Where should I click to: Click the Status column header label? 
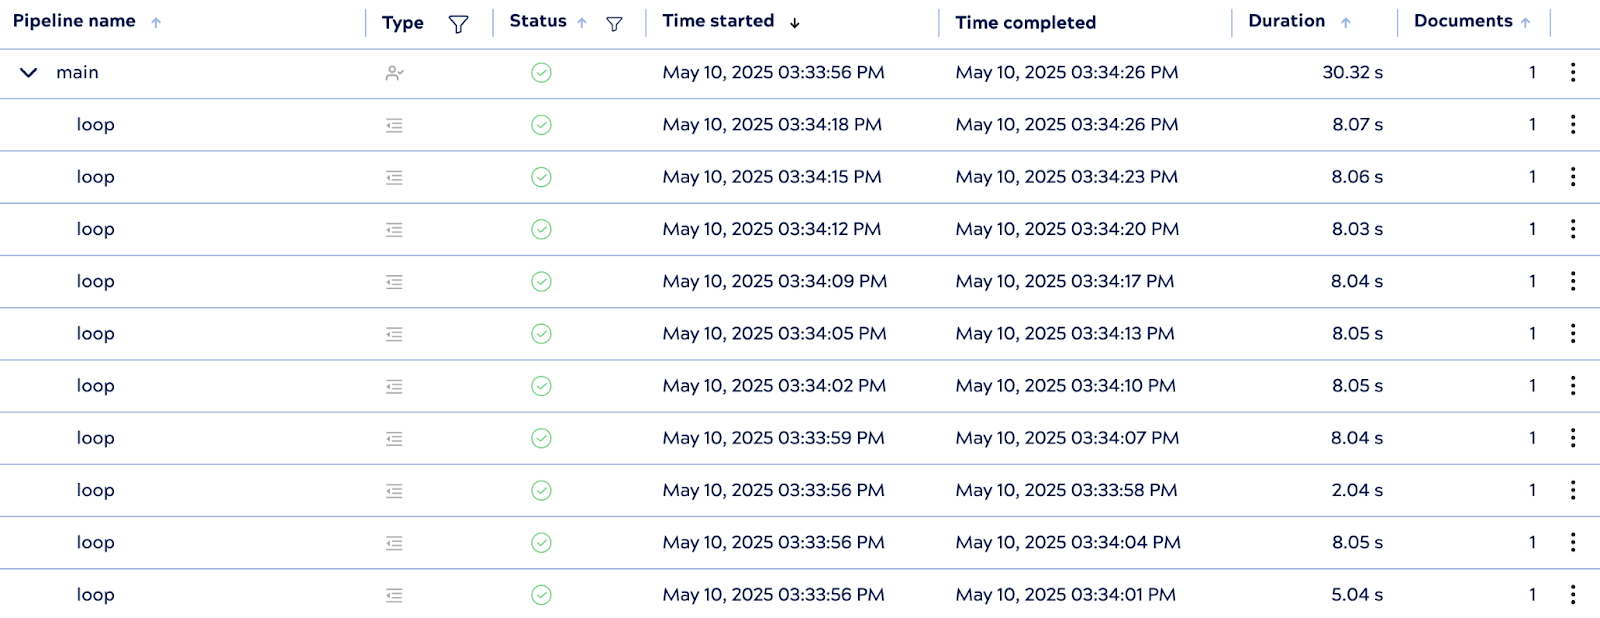click(538, 21)
